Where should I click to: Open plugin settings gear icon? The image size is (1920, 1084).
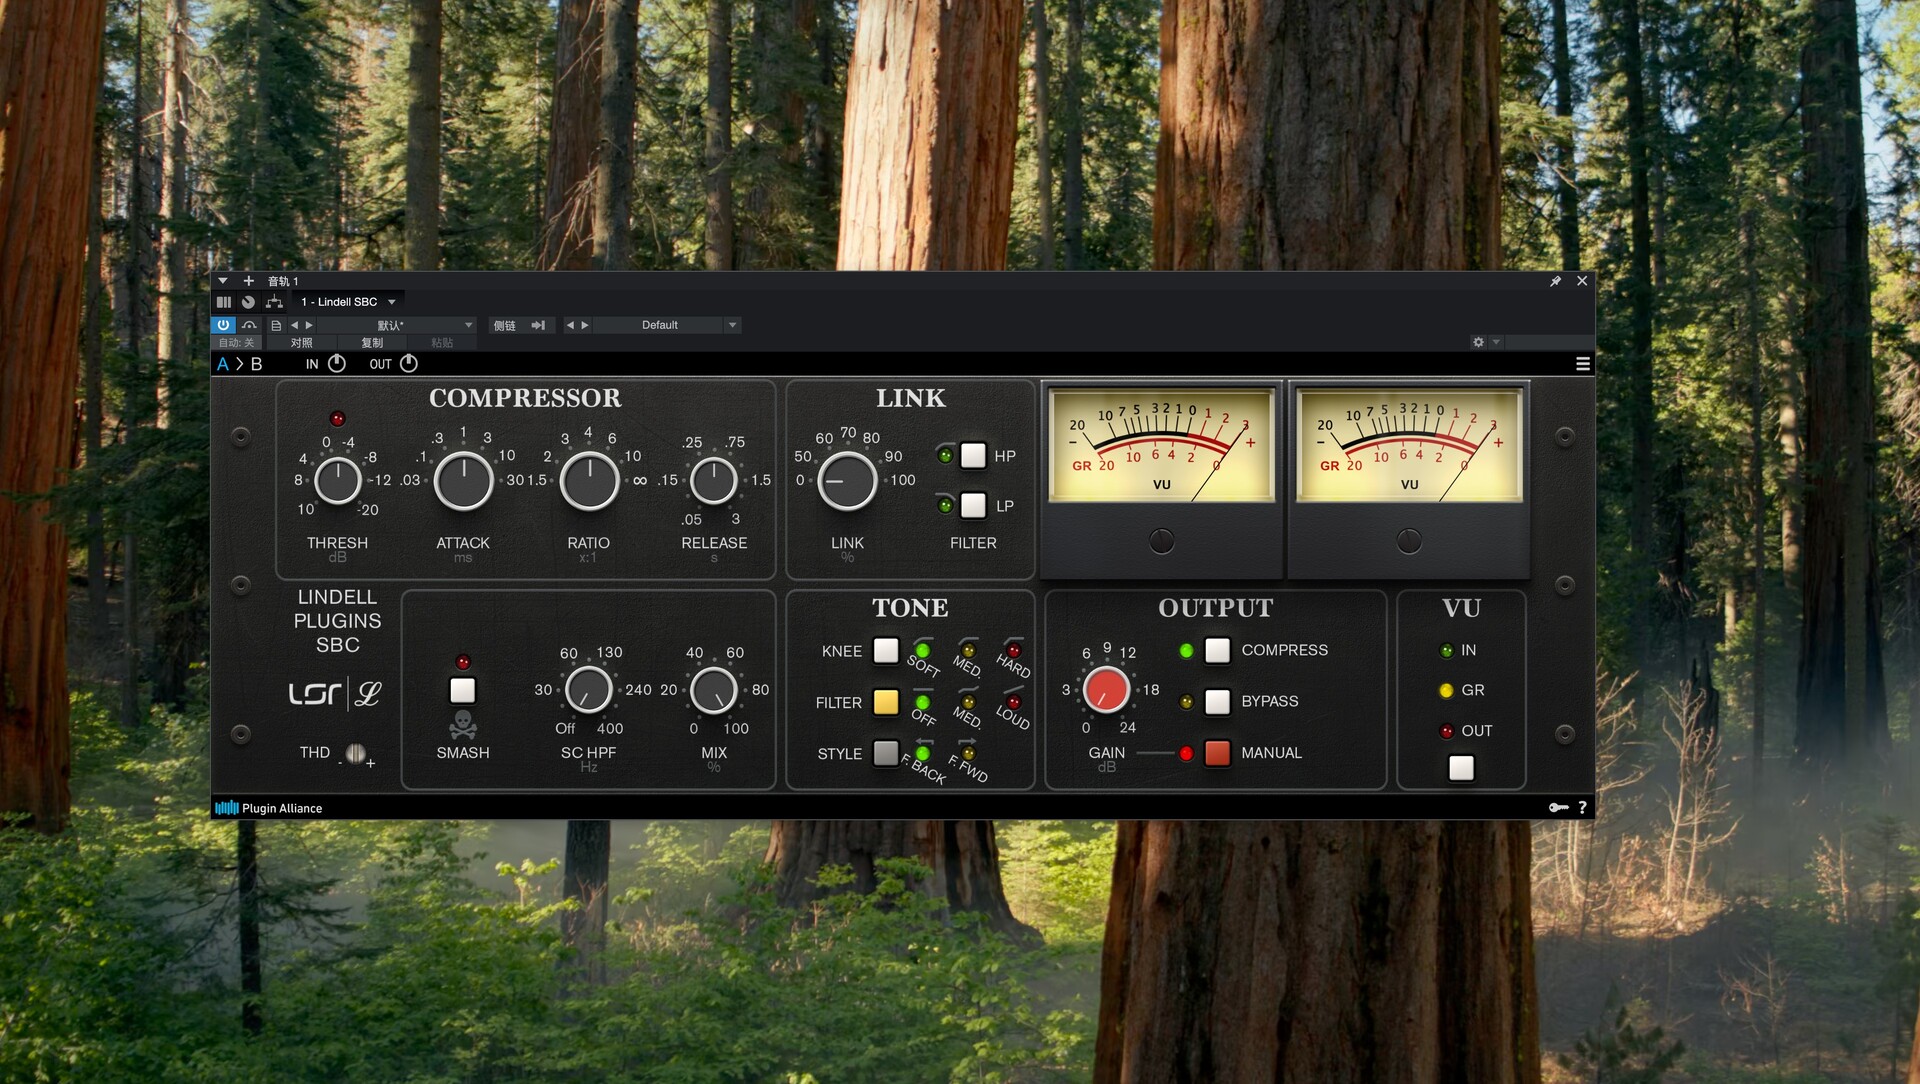coord(1478,342)
